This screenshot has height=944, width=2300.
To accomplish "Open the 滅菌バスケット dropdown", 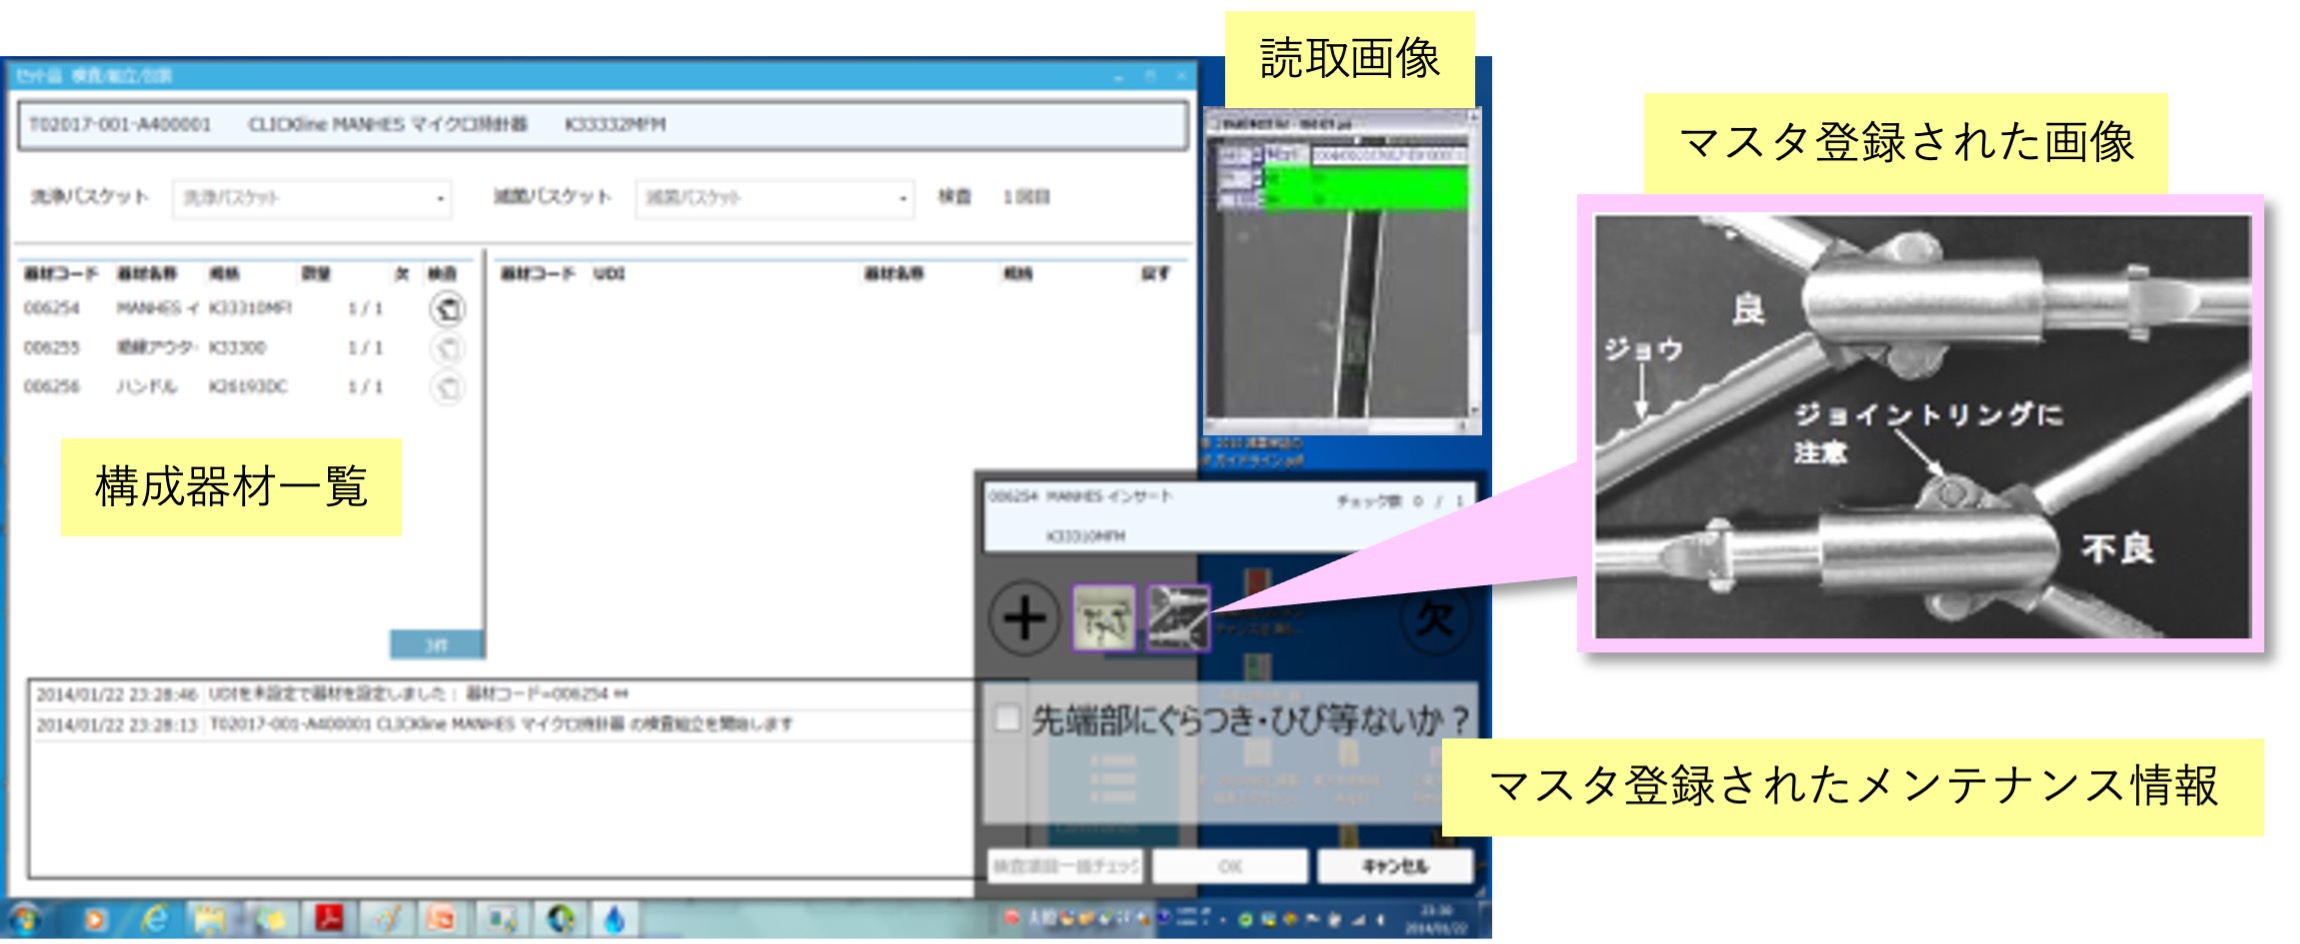I will 775,198.
